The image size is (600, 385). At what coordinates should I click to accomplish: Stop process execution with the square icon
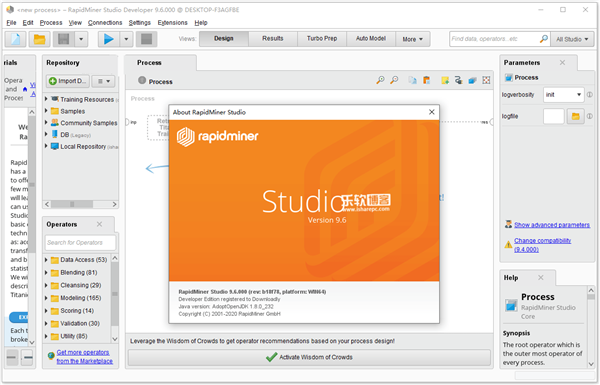(147, 39)
